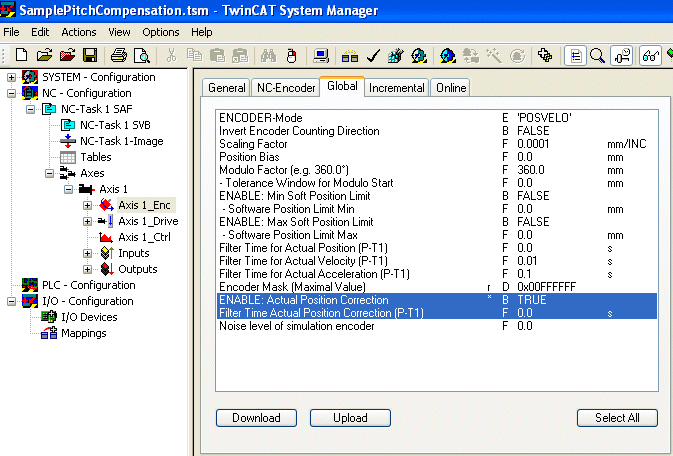Collapse the NC - Configuration node
Screen dimensions: 673x456
pos(11,93)
